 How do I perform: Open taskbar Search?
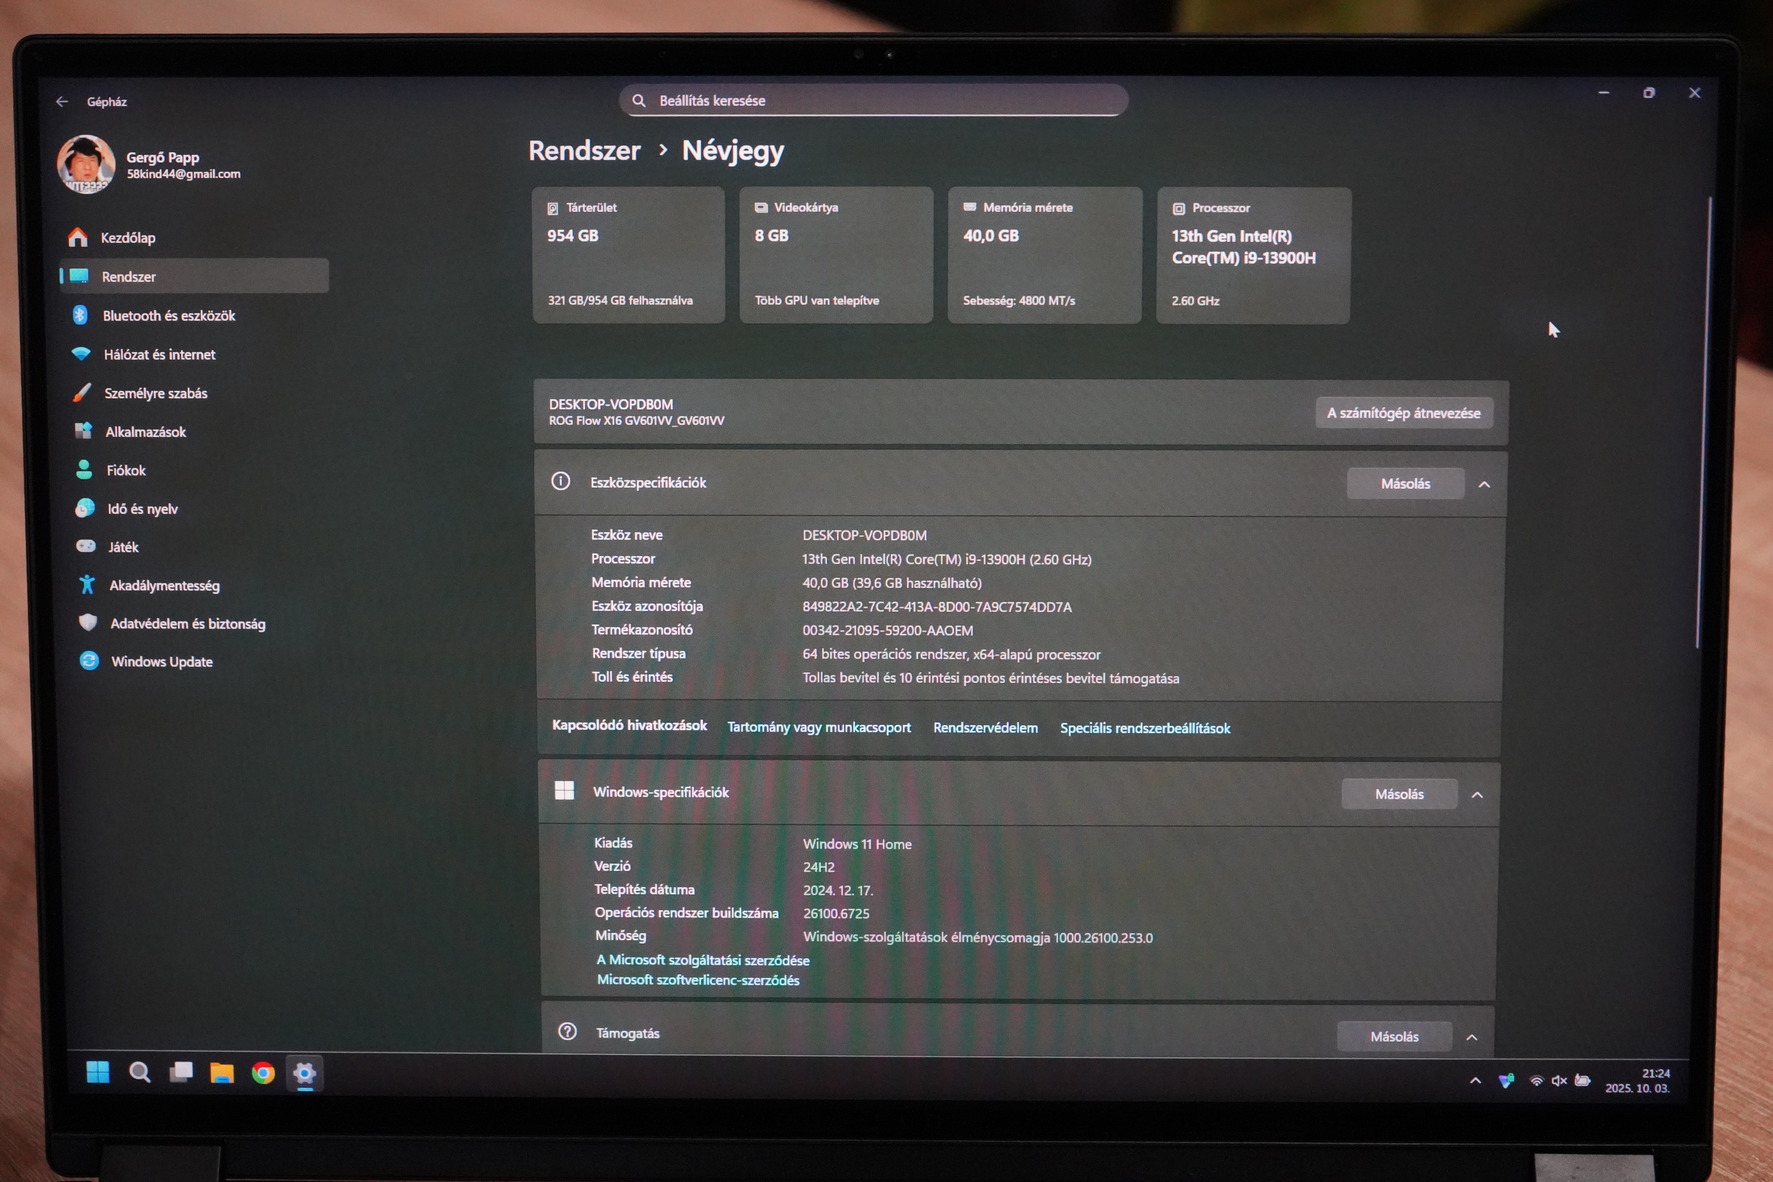coord(140,1073)
